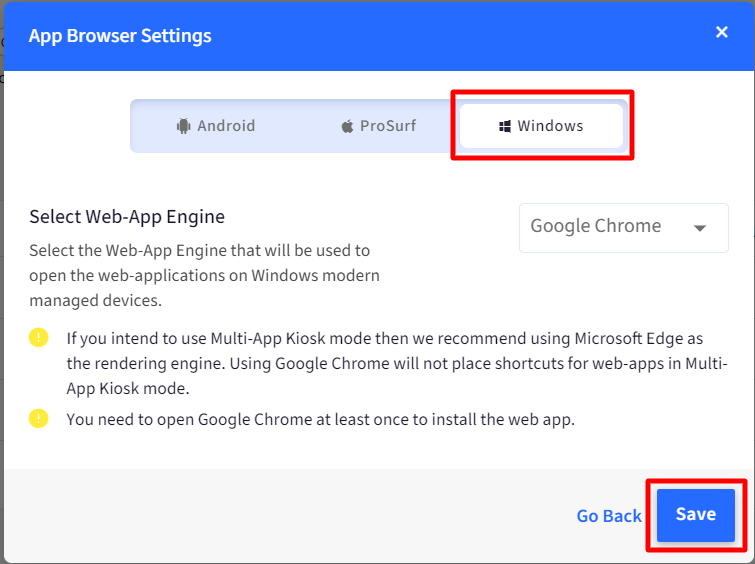The image size is (755, 564).
Task: Click the App Browser Settings title
Action: point(120,36)
